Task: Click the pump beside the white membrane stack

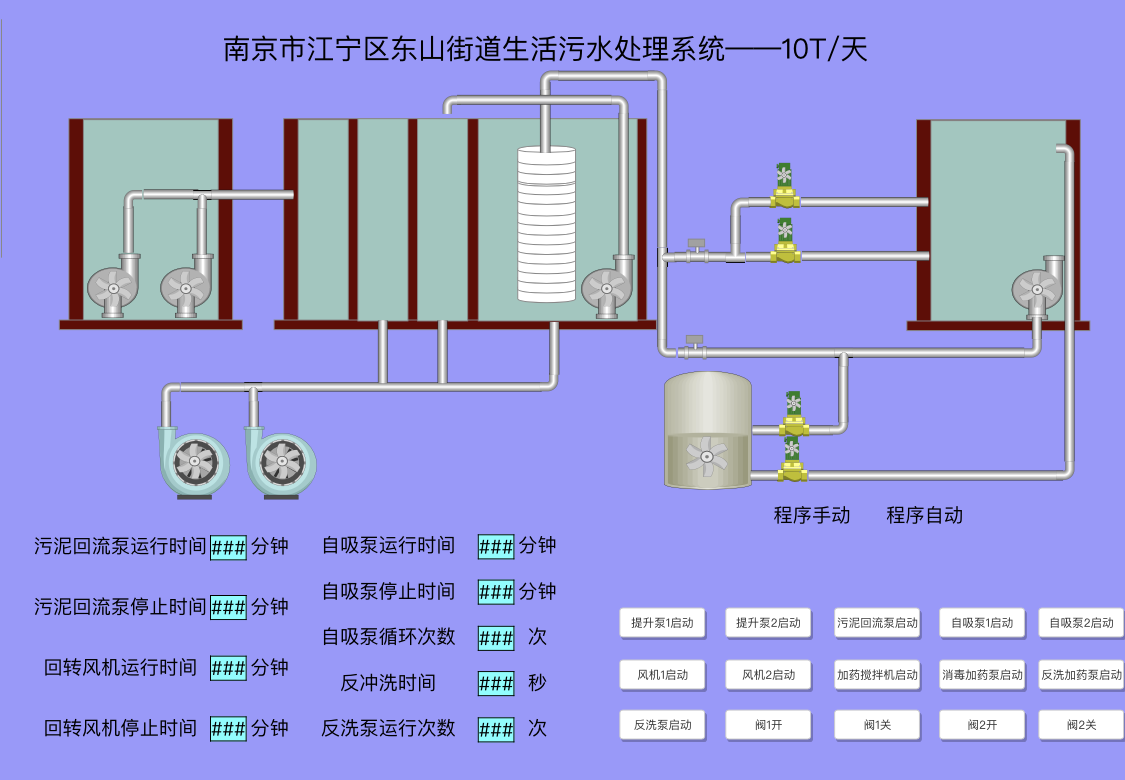Action: point(608,288)
